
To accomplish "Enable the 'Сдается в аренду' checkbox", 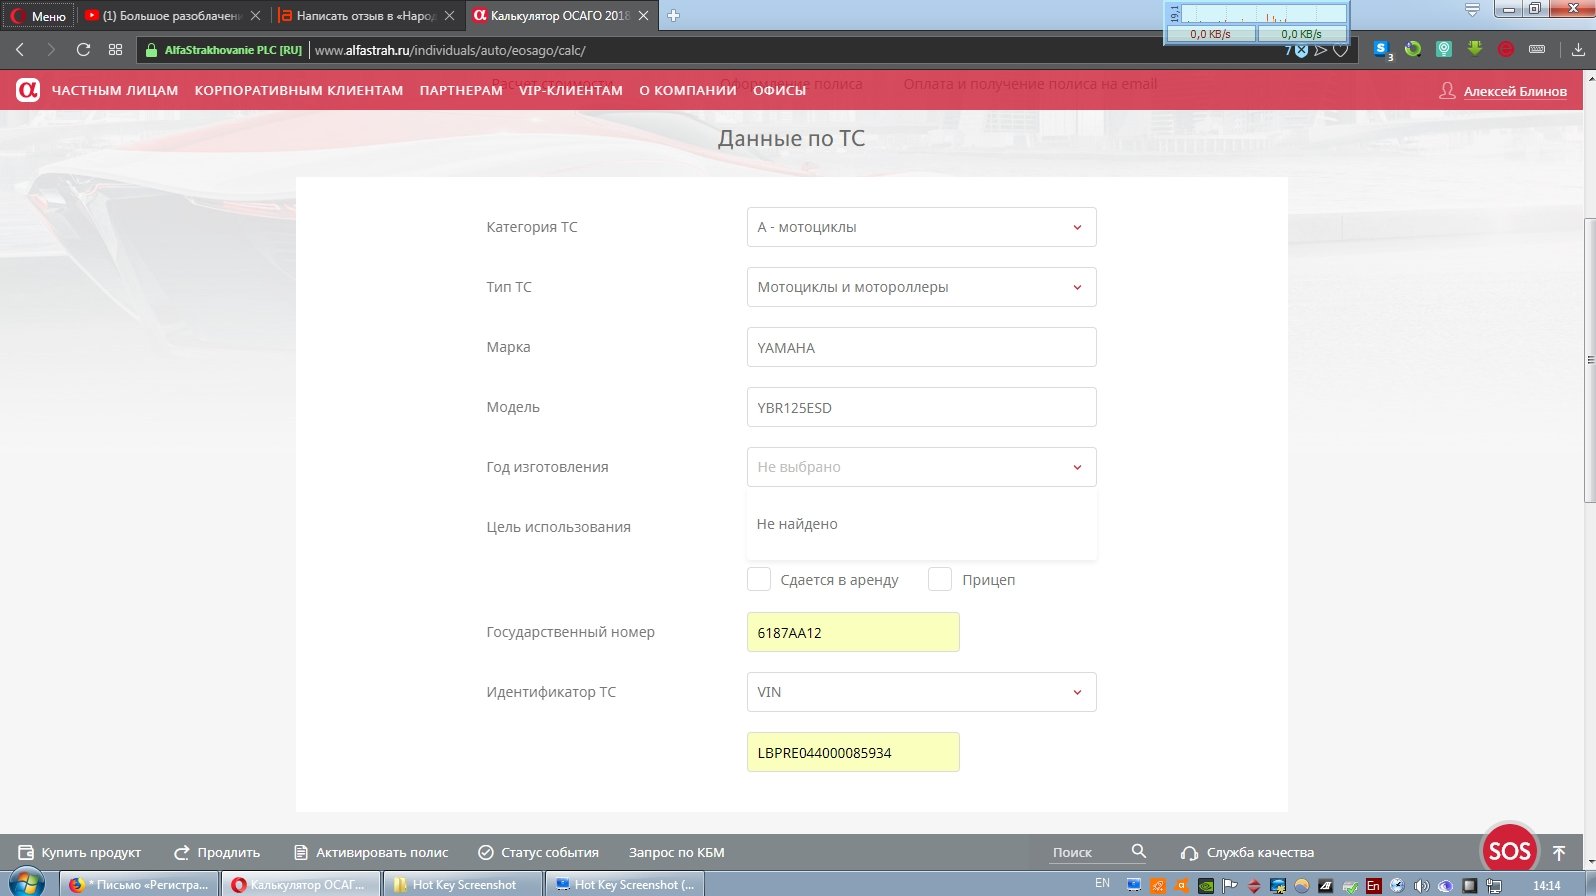I will pos(759,580).
